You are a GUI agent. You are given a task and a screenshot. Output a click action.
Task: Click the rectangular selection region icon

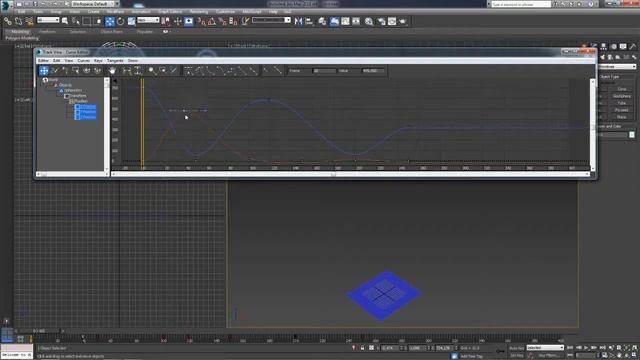87,21
